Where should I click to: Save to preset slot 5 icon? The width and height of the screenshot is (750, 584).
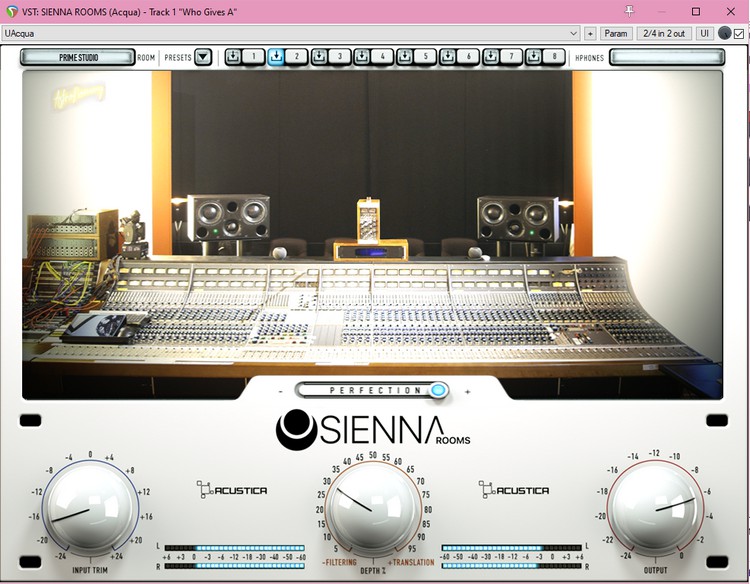(x=405, y=57)
